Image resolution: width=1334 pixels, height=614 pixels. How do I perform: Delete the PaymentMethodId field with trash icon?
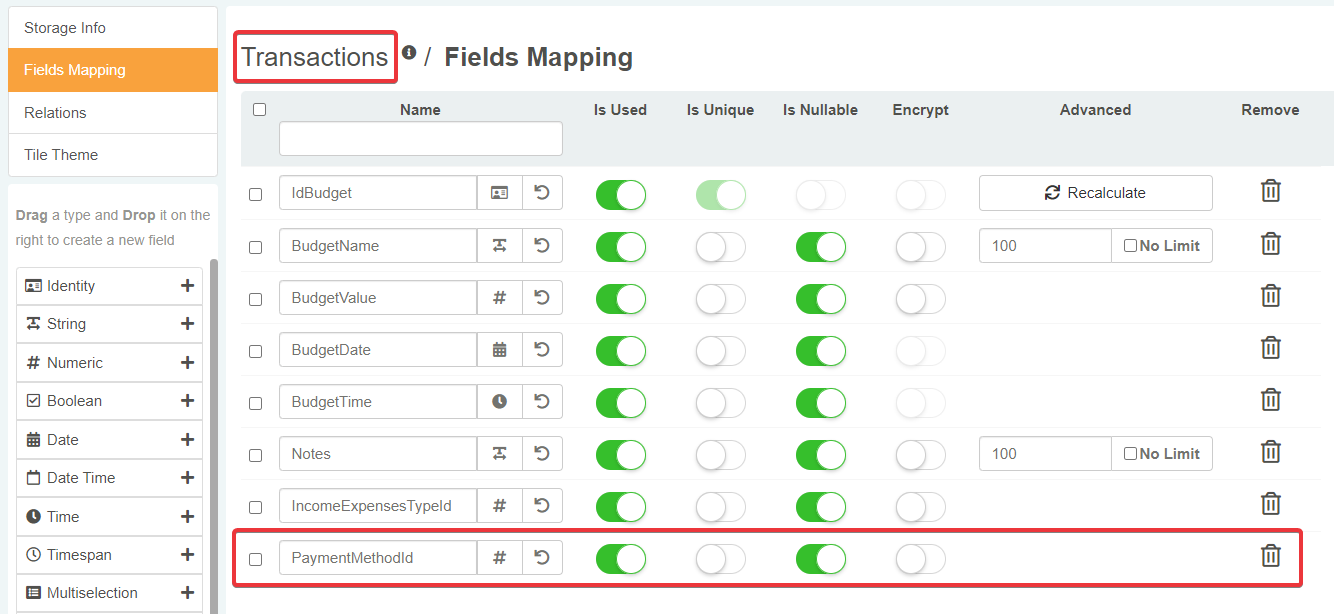click(x=1270, y=556)
